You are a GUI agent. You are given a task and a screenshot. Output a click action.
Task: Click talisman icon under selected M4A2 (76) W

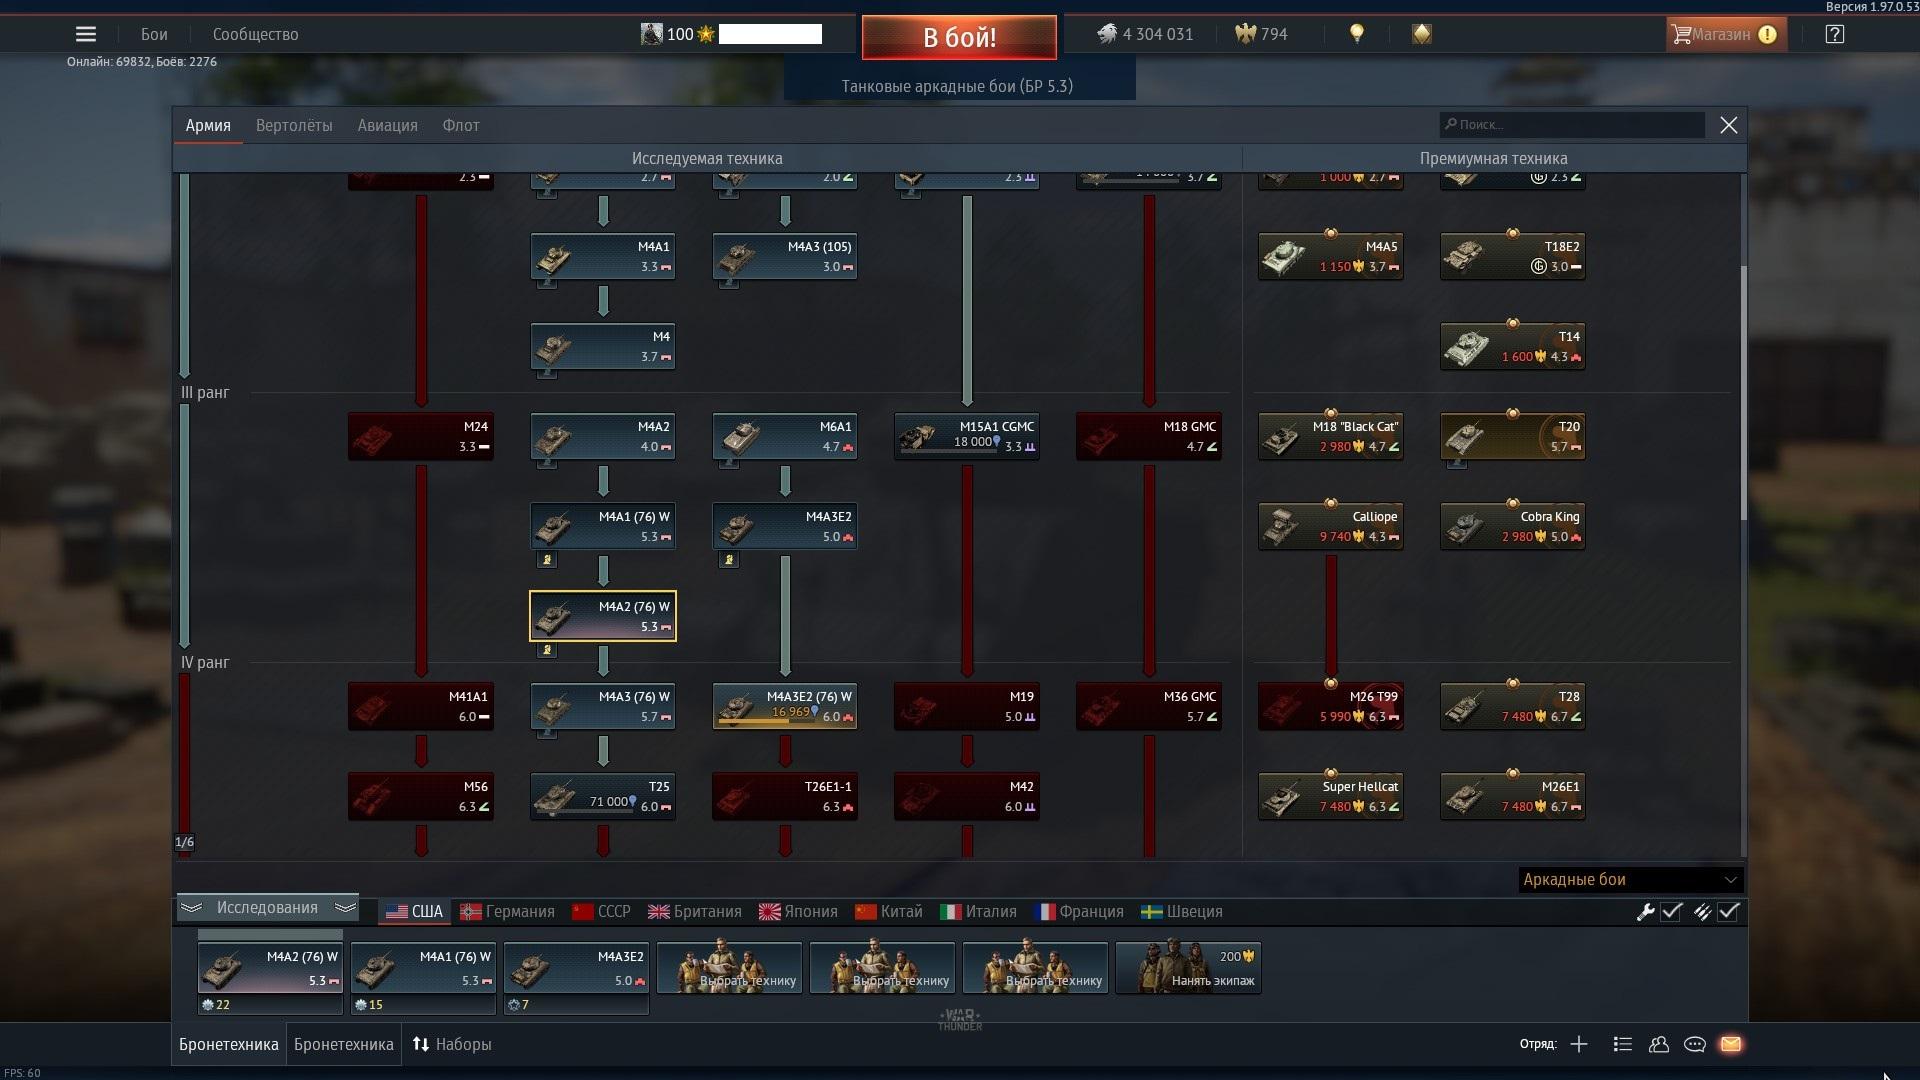(x=546, y=650)
